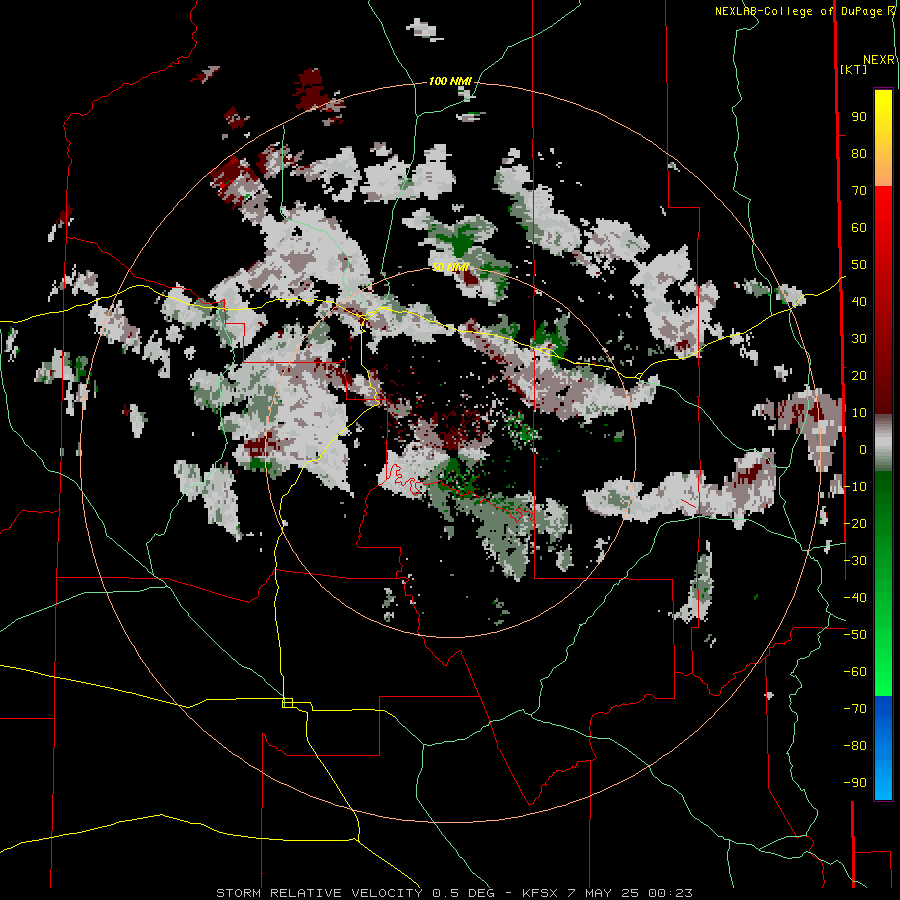Image resolution: width=900 pixels, height=900 pixels.
Task: Click the -60 value on velocity scale
Action: (855, 672)
